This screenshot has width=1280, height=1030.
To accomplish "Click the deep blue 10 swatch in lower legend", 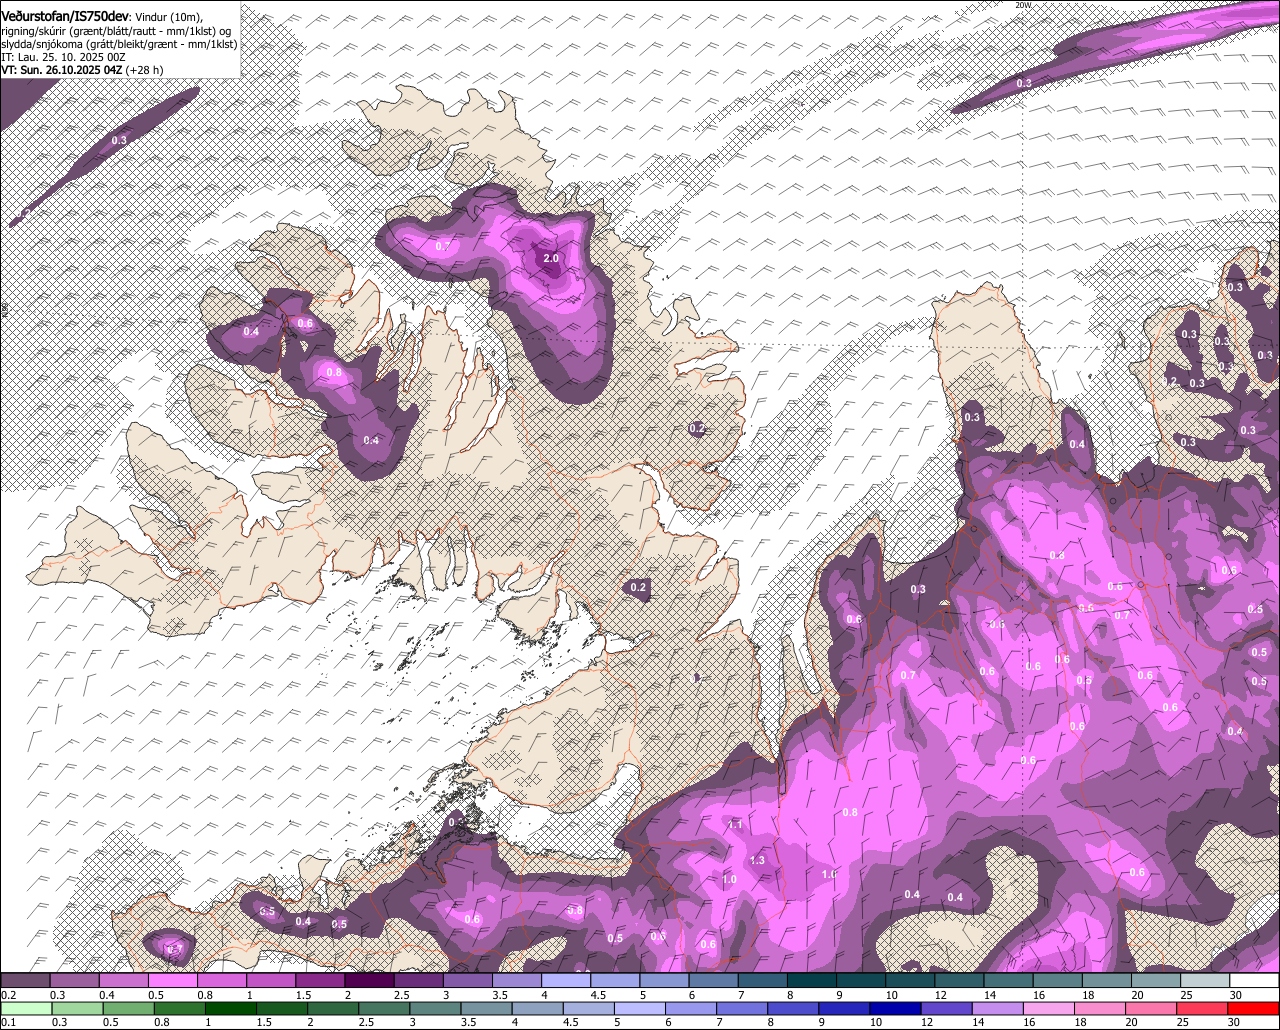I will click(896, 1008).
